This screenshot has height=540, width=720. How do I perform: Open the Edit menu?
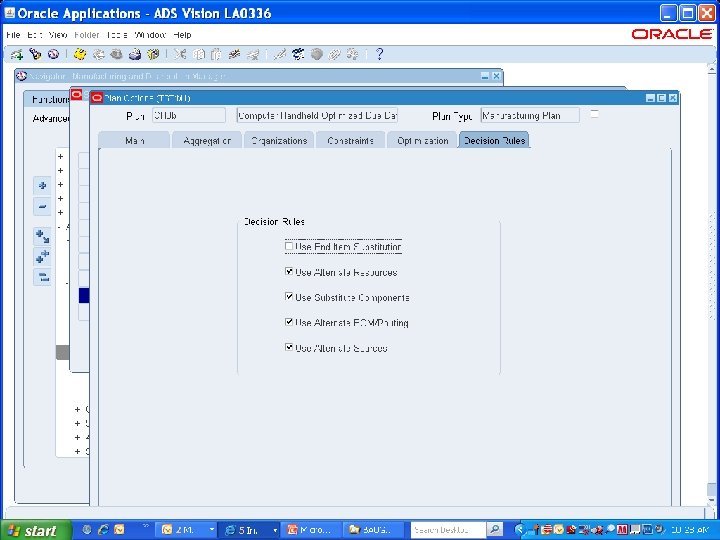34,35
